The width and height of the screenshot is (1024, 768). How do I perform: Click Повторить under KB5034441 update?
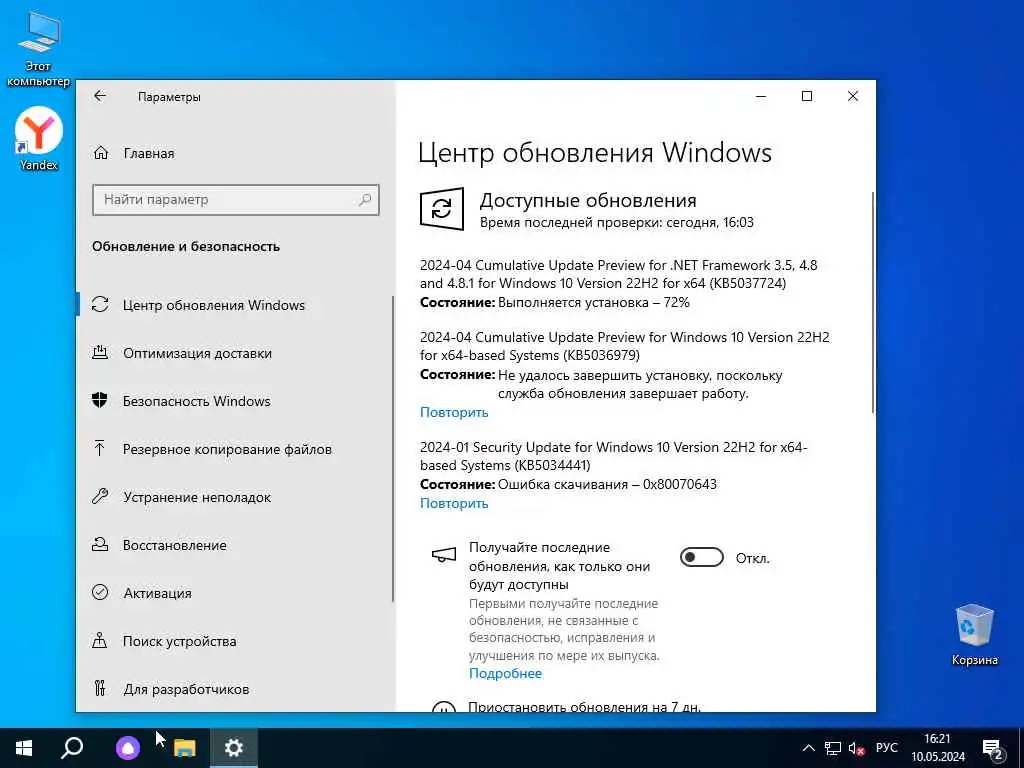(x=454, y=503)
